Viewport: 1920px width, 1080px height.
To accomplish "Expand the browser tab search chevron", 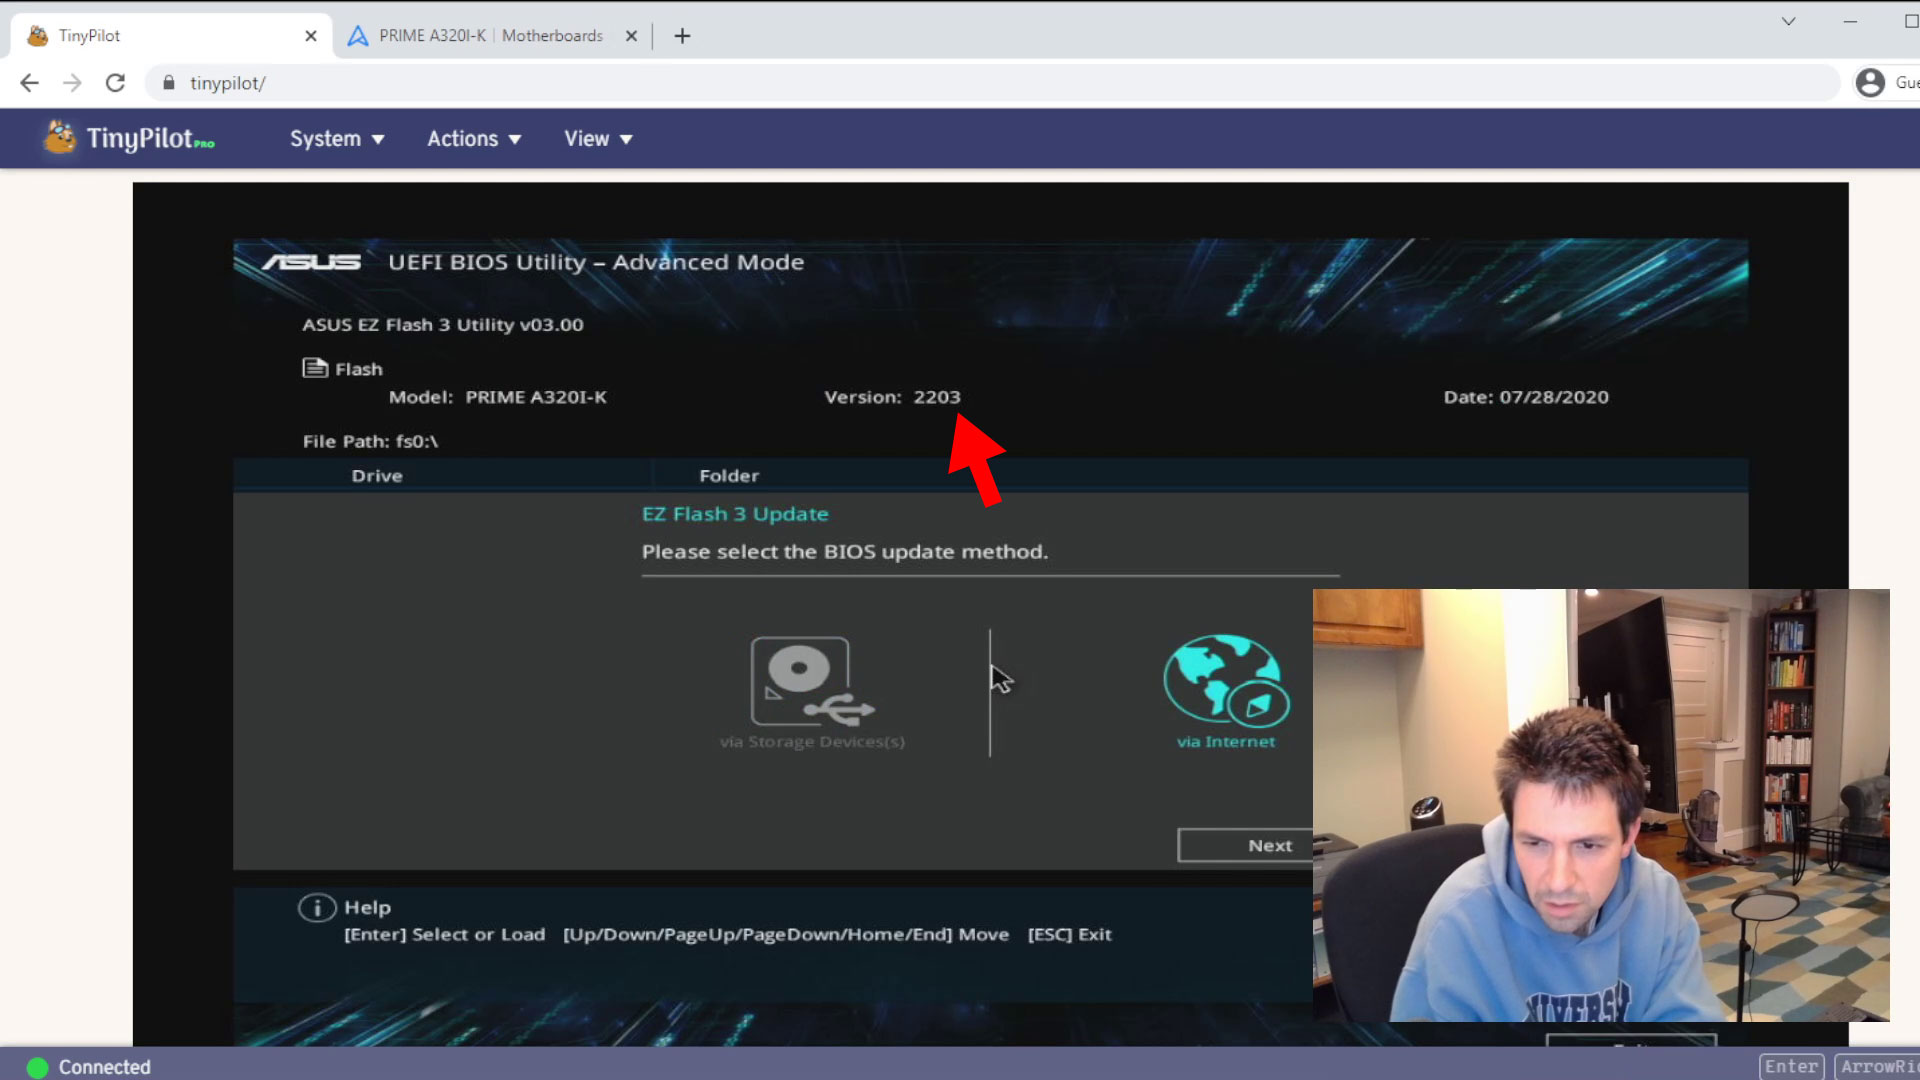I will click(1788, 21).
